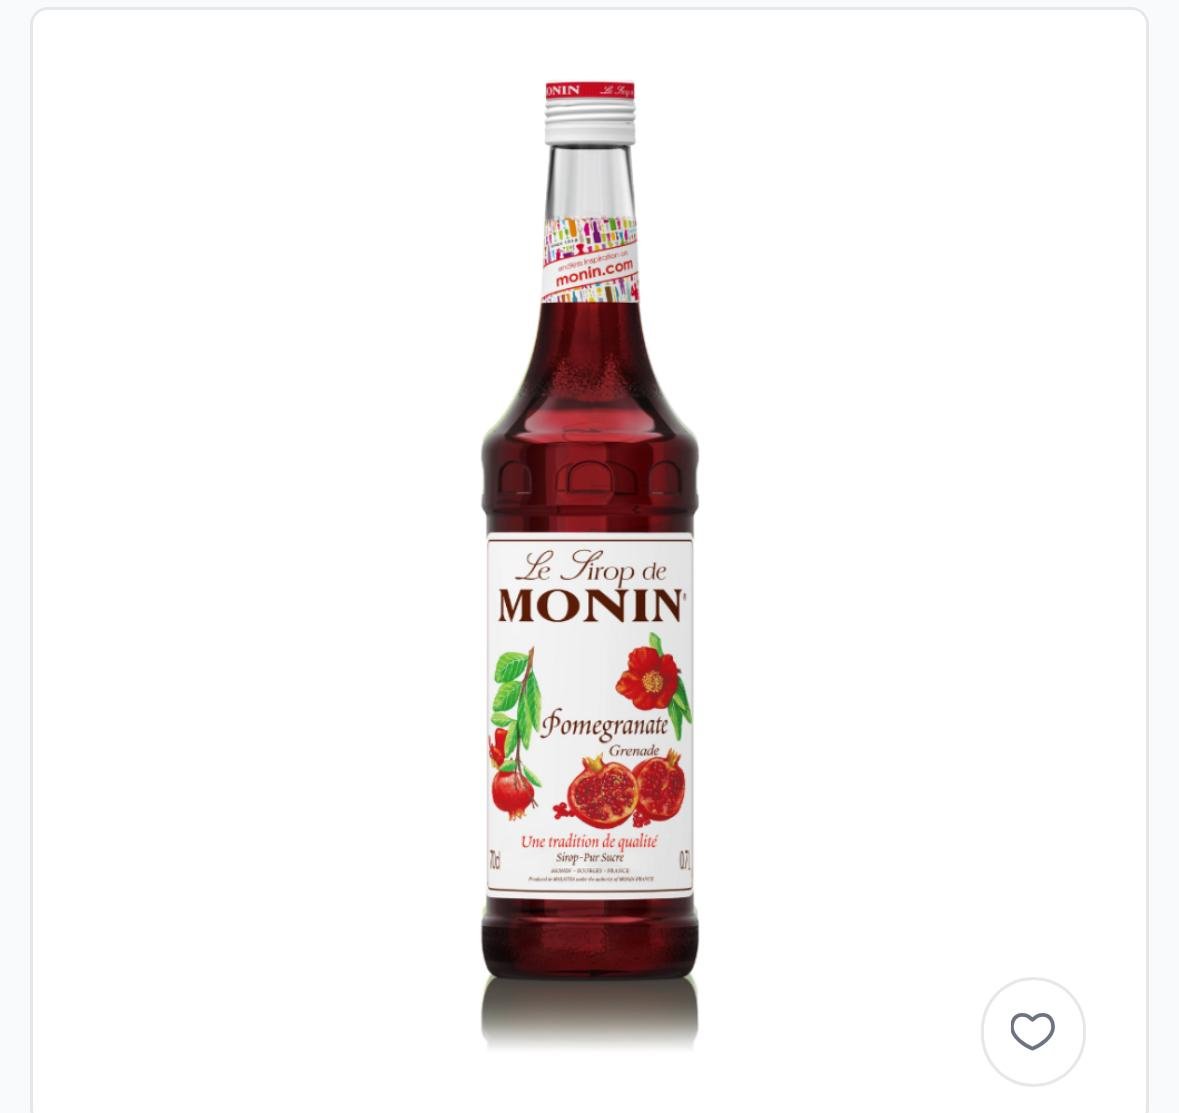
Task: Click the 'Sirop-Pur Sucre' line on label
Action: (x=590, y=857)
